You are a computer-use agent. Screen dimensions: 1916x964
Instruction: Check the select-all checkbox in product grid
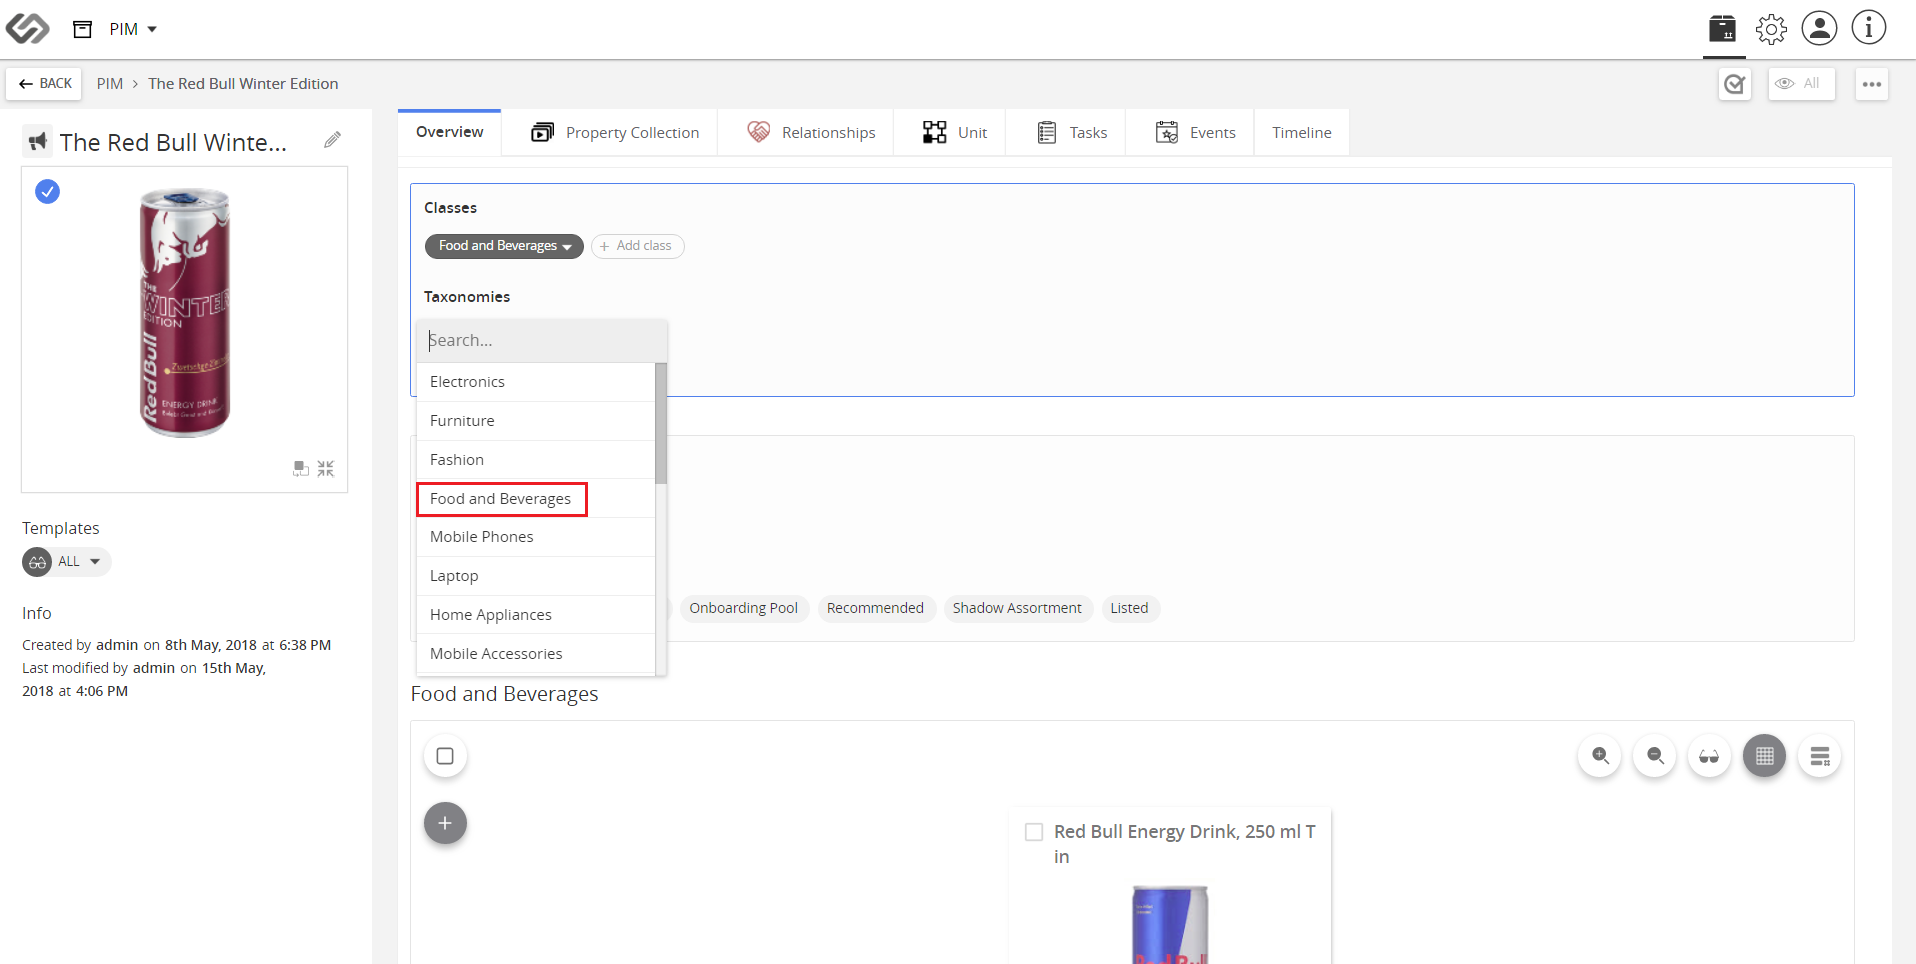pos(445,756)
